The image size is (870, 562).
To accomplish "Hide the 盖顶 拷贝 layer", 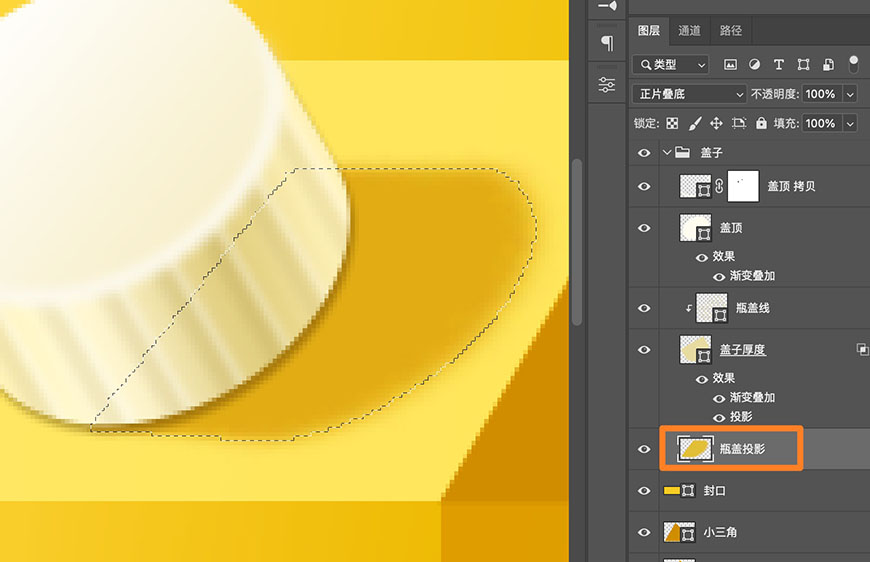I will click(x=644, y=186).
